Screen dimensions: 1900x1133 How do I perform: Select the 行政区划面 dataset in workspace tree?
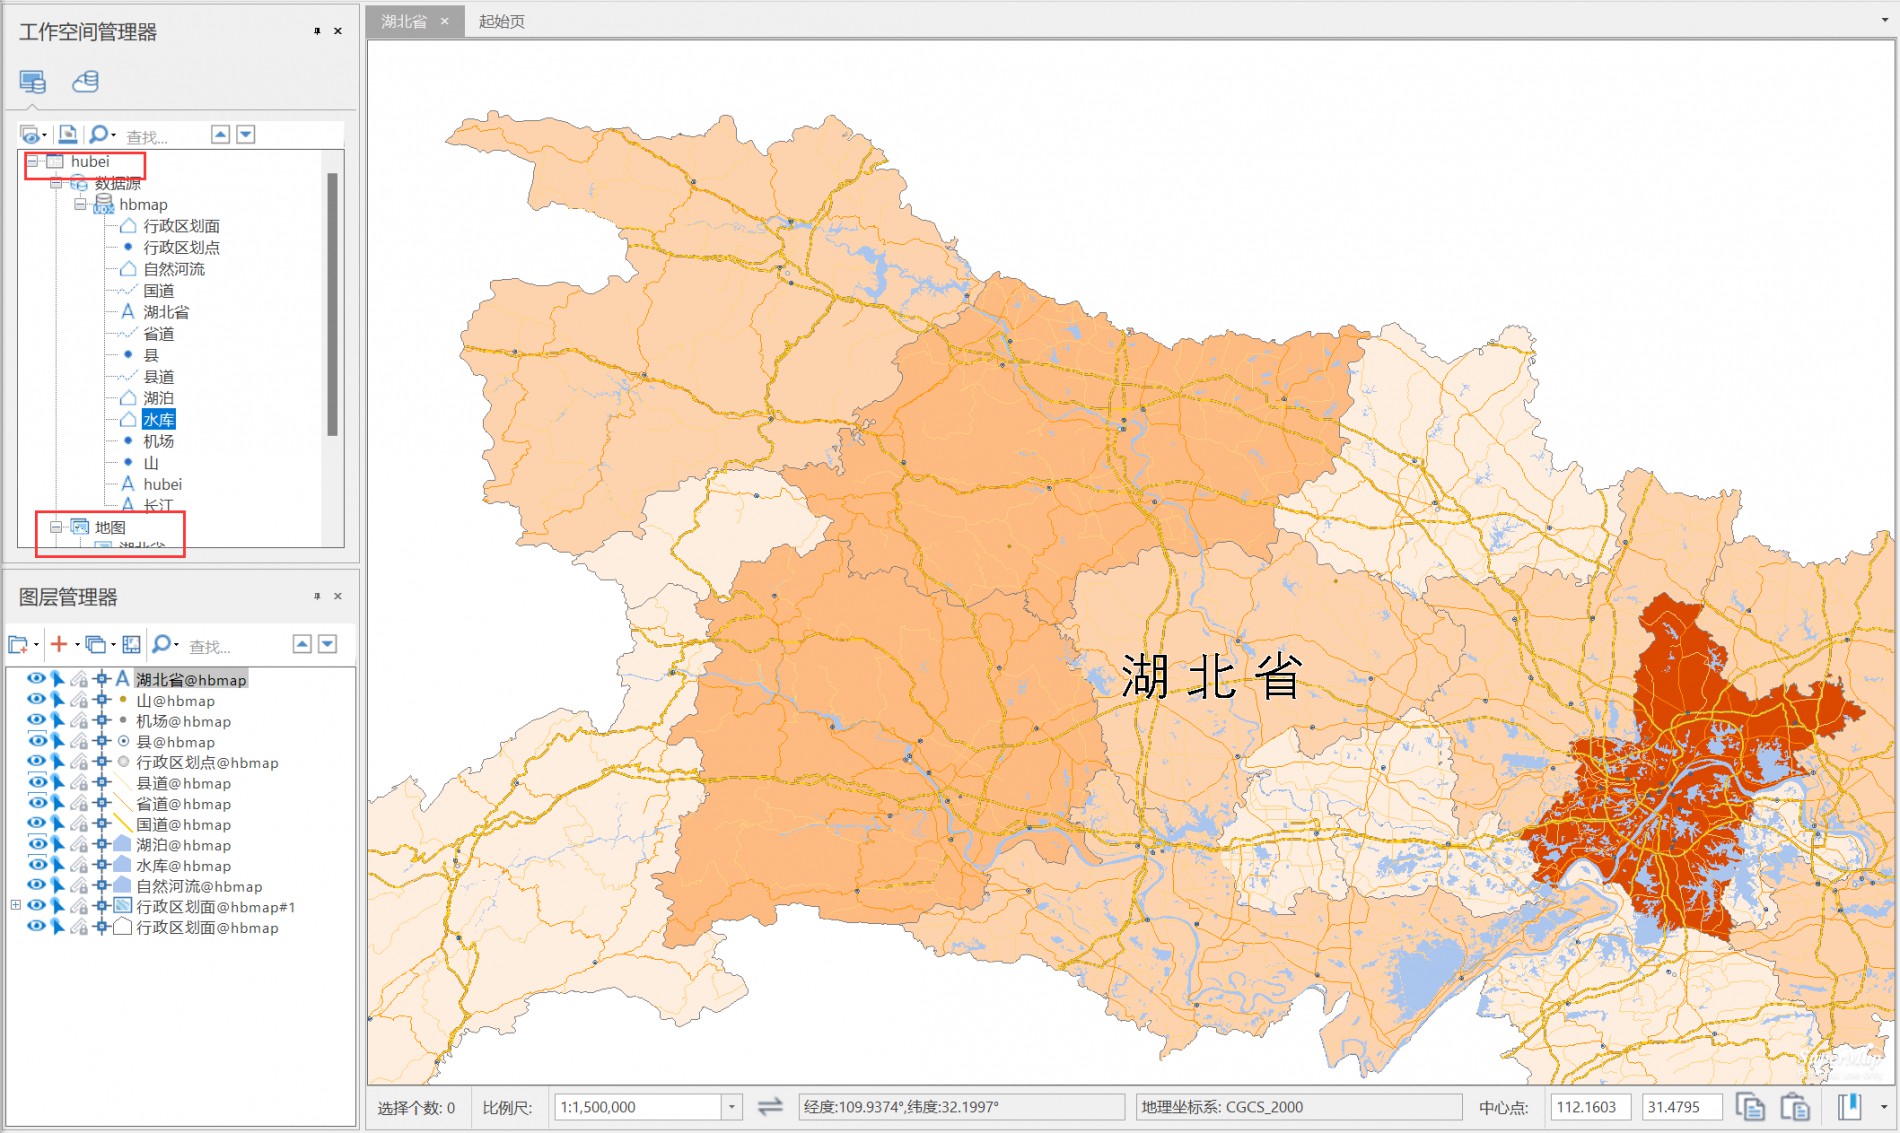(x=181, y=226)
